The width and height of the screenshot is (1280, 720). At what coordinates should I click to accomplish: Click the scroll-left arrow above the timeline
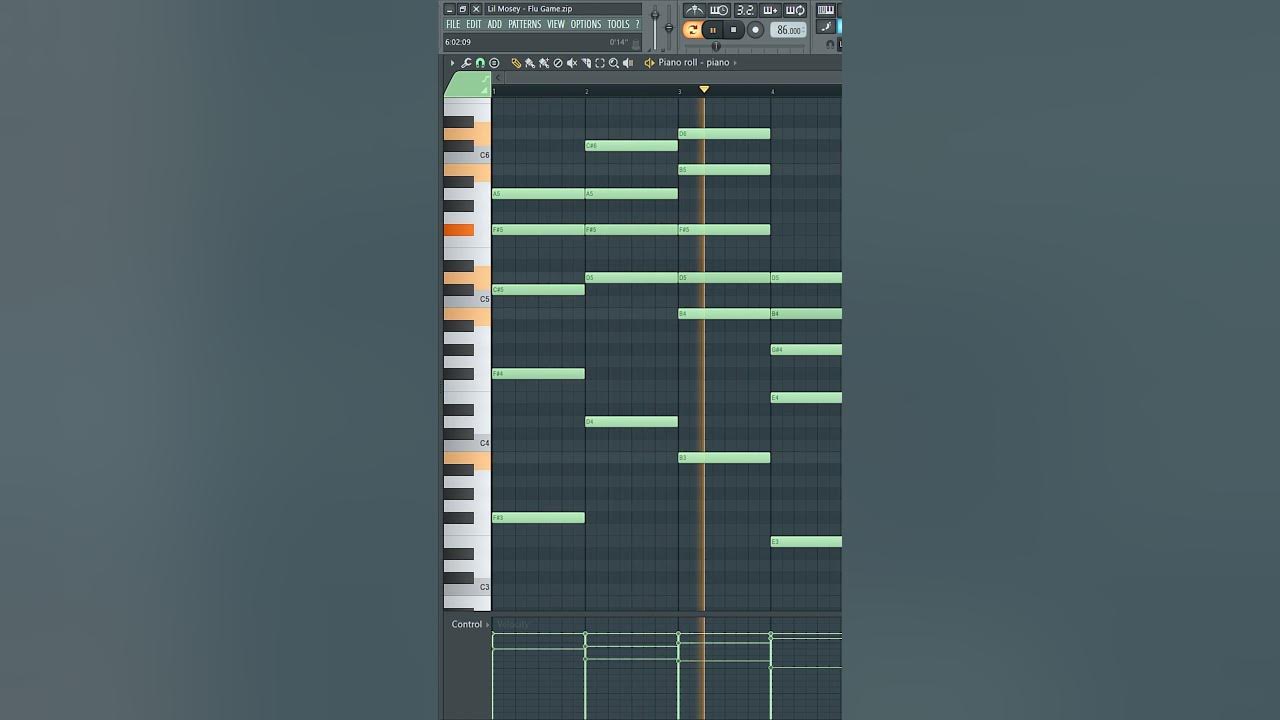point(498,78)
